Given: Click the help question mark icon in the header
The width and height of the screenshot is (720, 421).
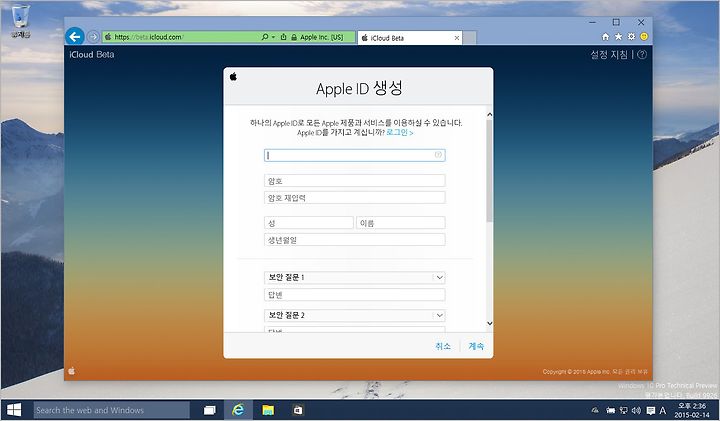Looking at the screenshot, I should coord(642,55).
